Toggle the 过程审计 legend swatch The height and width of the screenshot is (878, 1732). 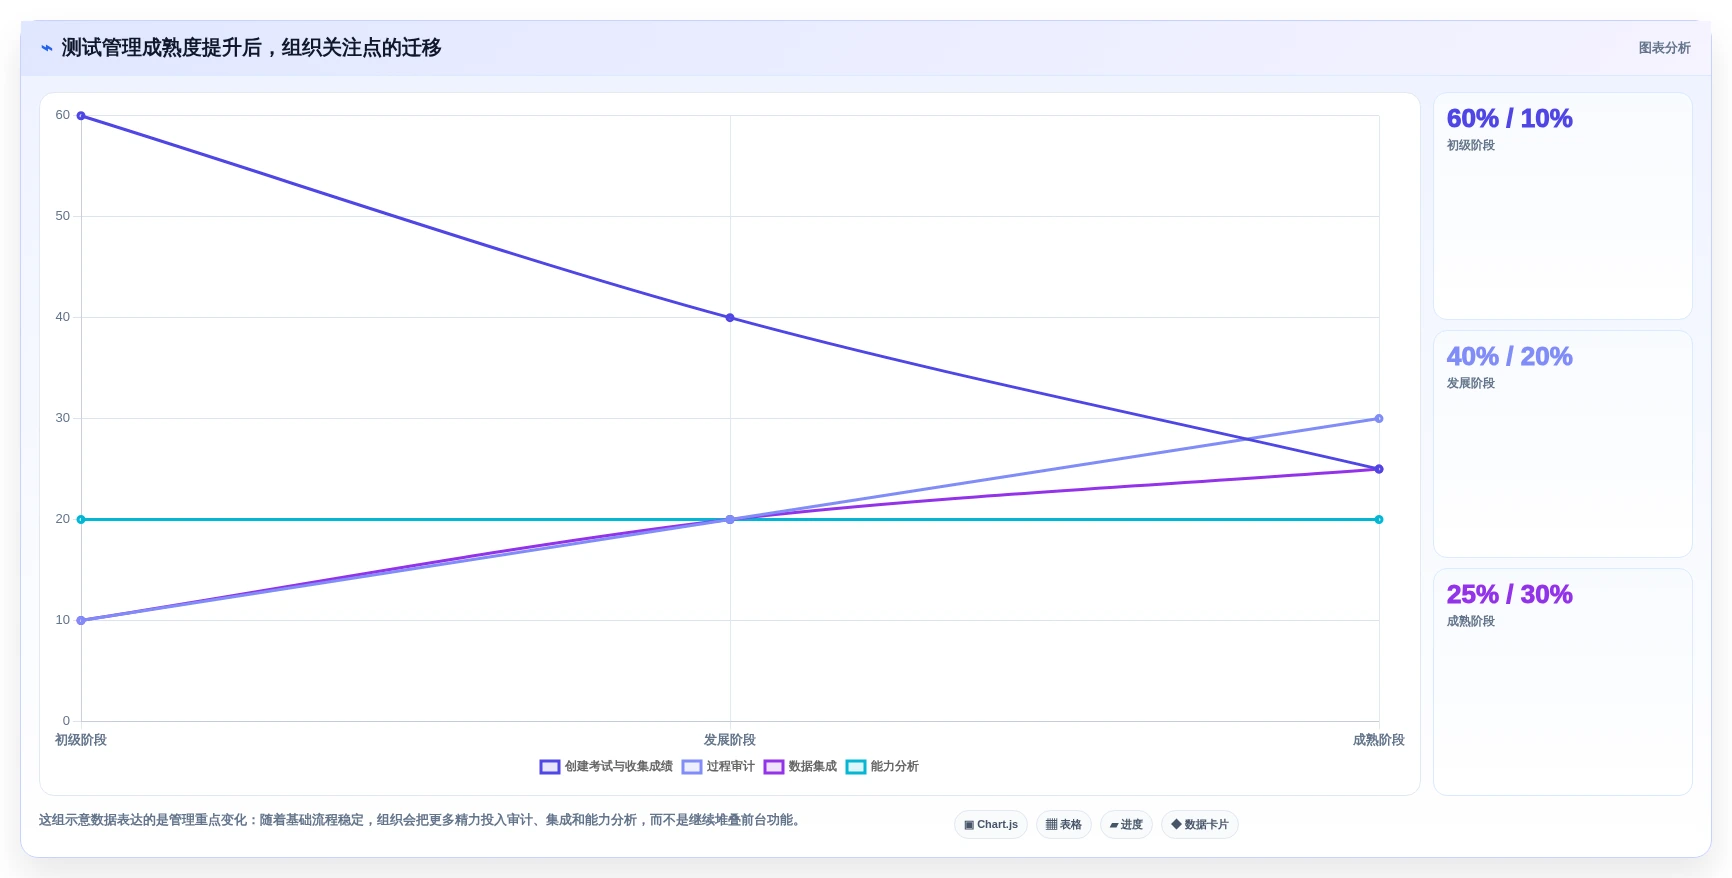tap(692, 767)
